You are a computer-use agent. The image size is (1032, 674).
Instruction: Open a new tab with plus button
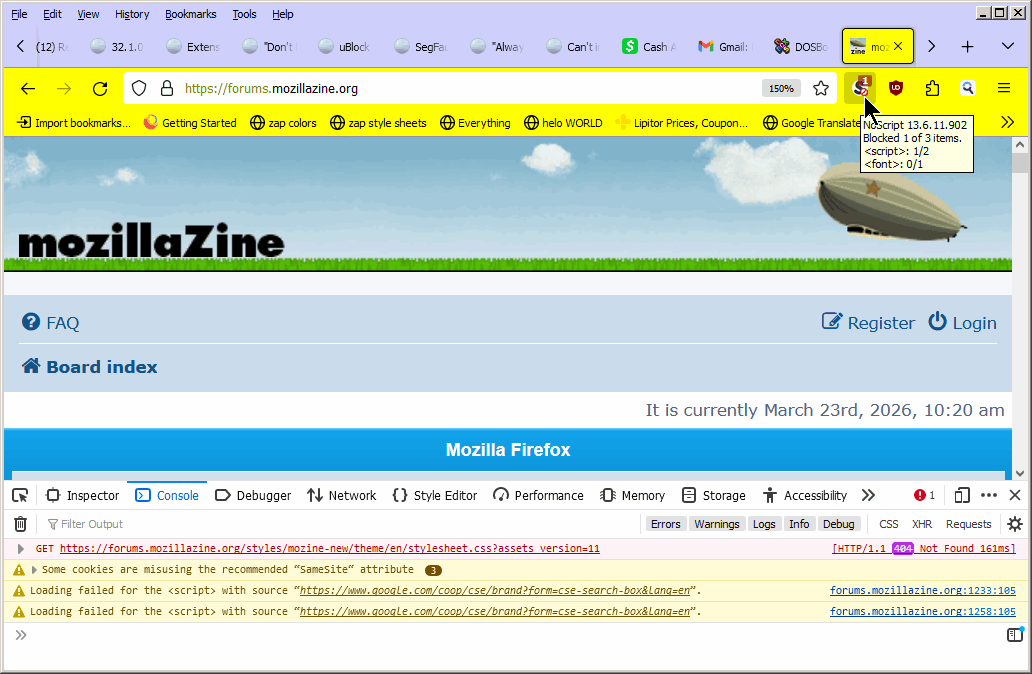pyautogui.click(x=968, y=47)
